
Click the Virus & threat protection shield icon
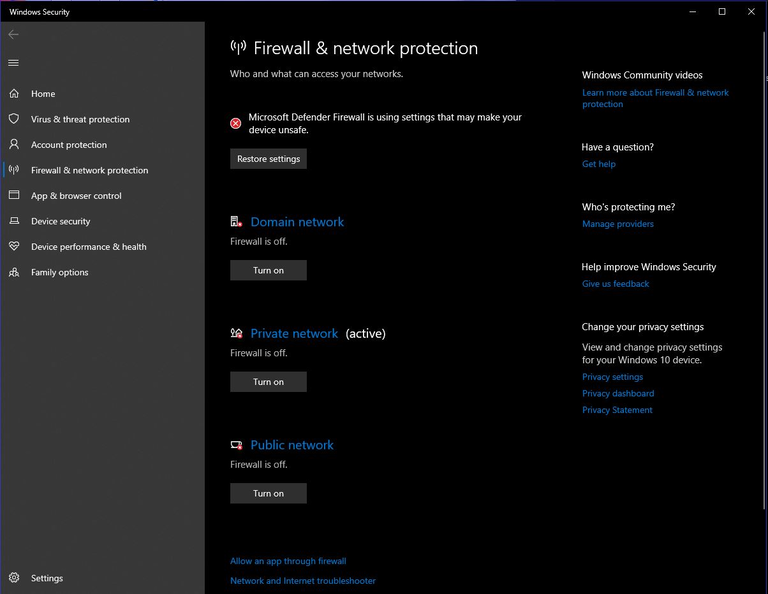pyautogui.click(x=14, y=119)
